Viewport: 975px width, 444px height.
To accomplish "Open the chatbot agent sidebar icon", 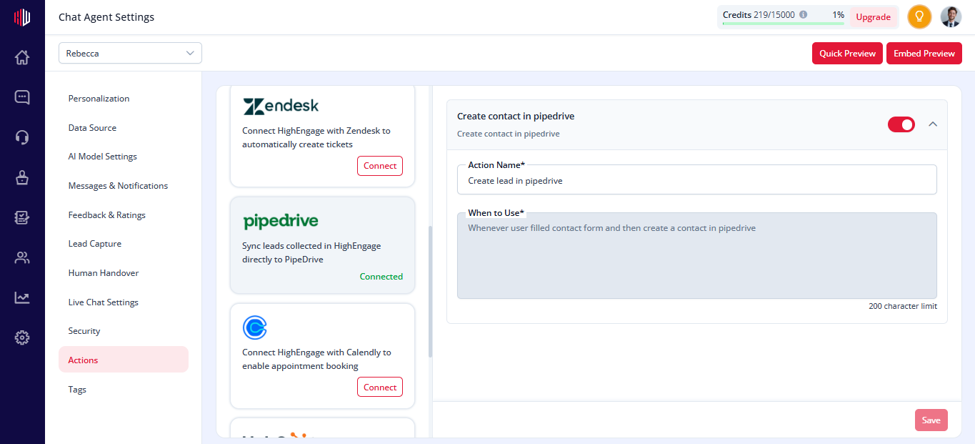I will pyautogui.click(x=22, y=178).
